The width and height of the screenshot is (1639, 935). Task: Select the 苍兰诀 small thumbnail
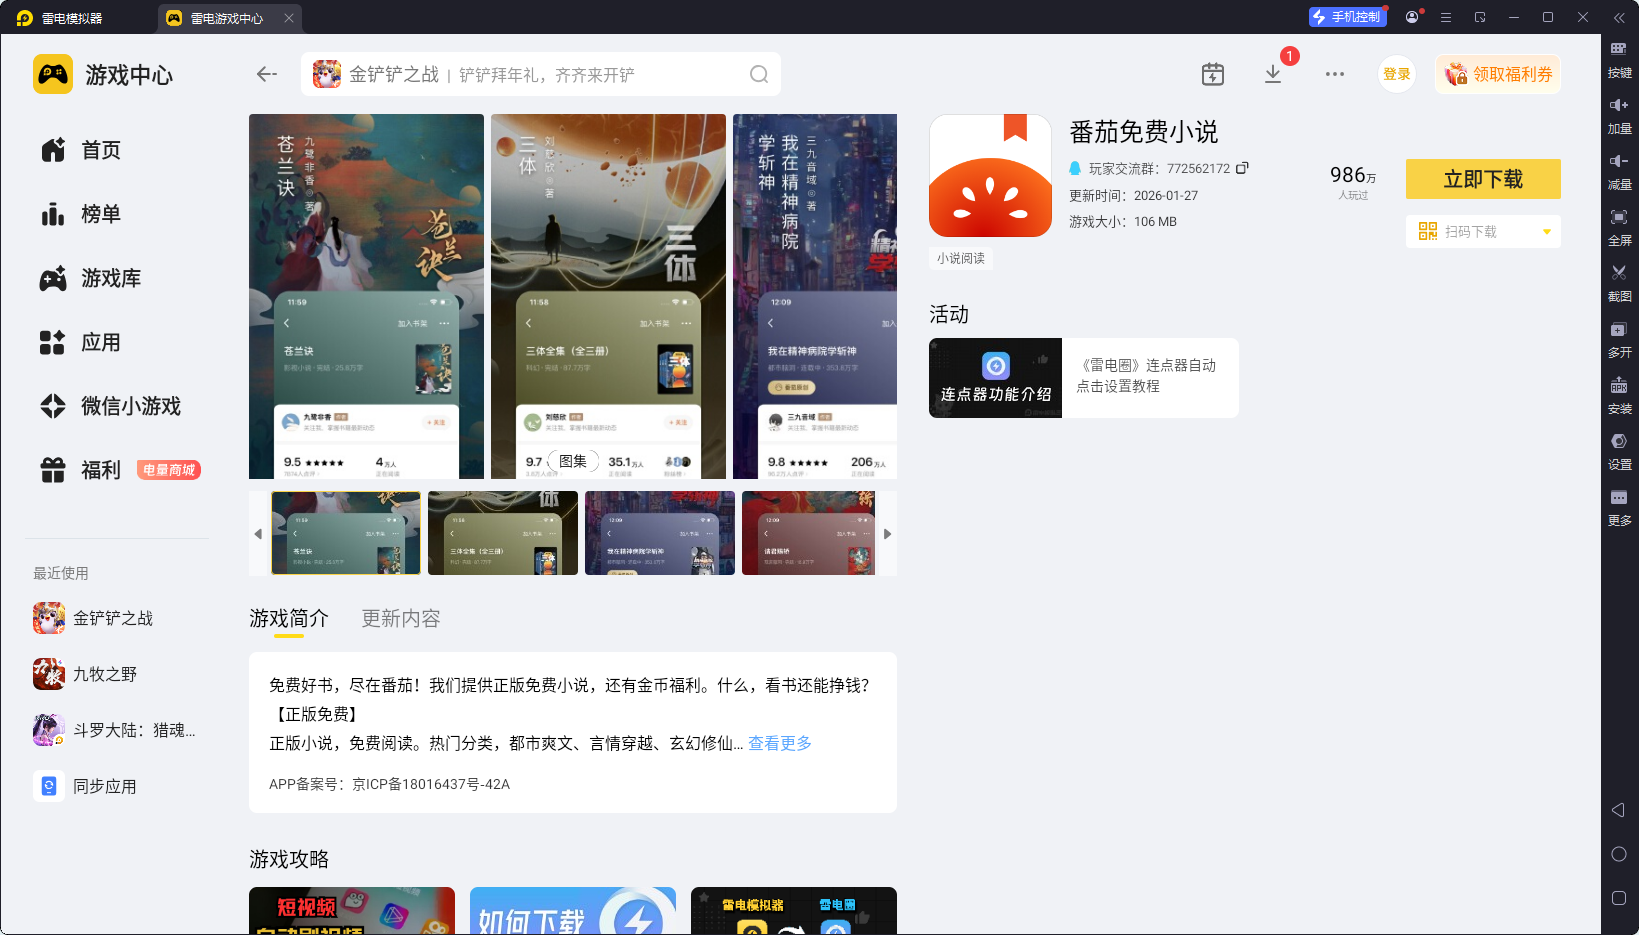coord(346,533)
